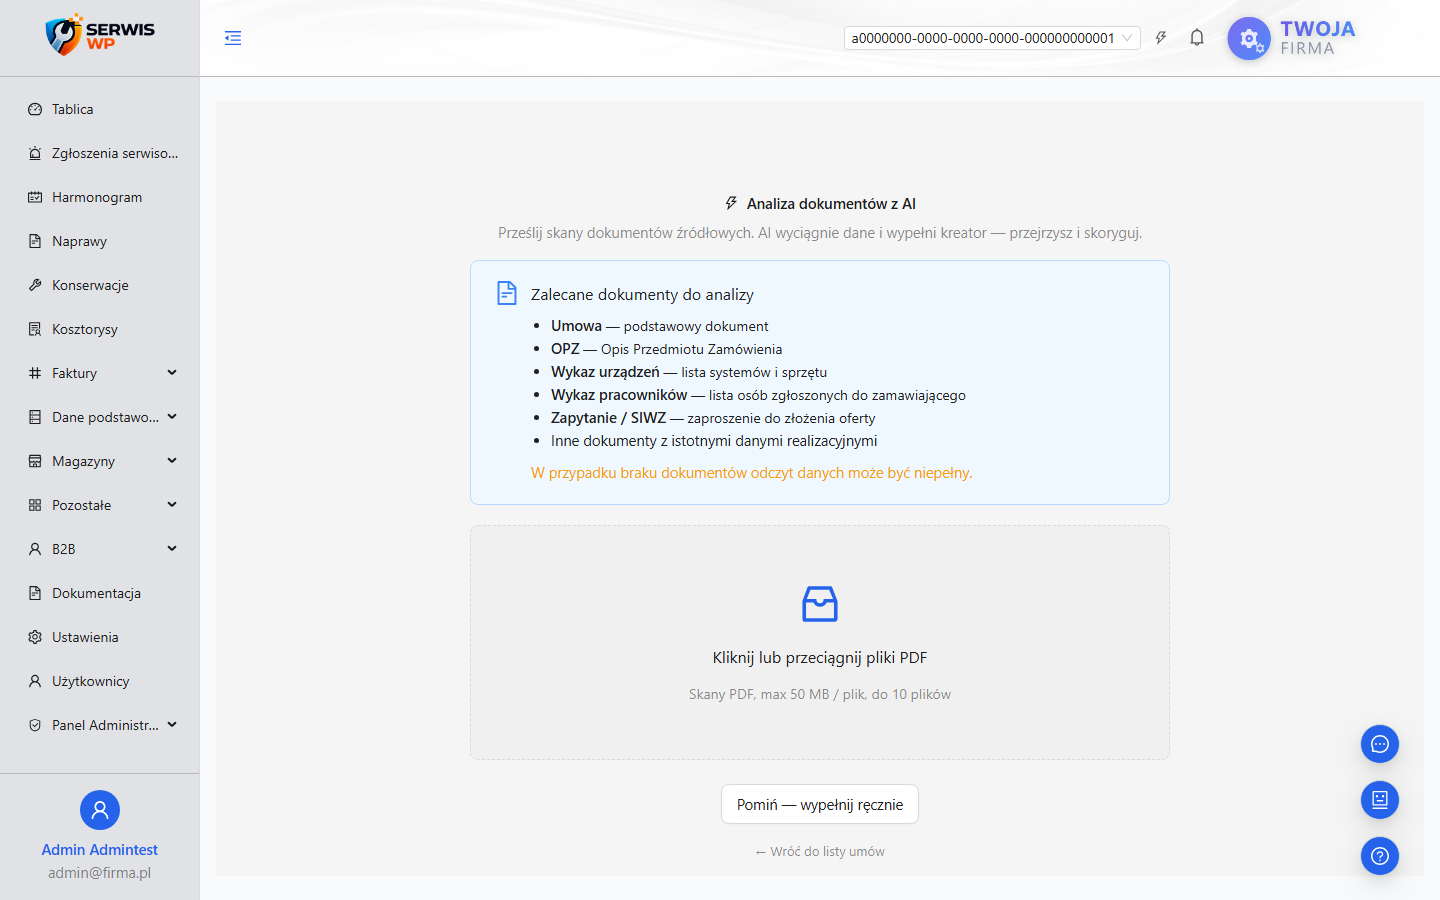Click the Serwis WP logo
The width and height of the screenshot is (1440, 900).
coord(100,35)
